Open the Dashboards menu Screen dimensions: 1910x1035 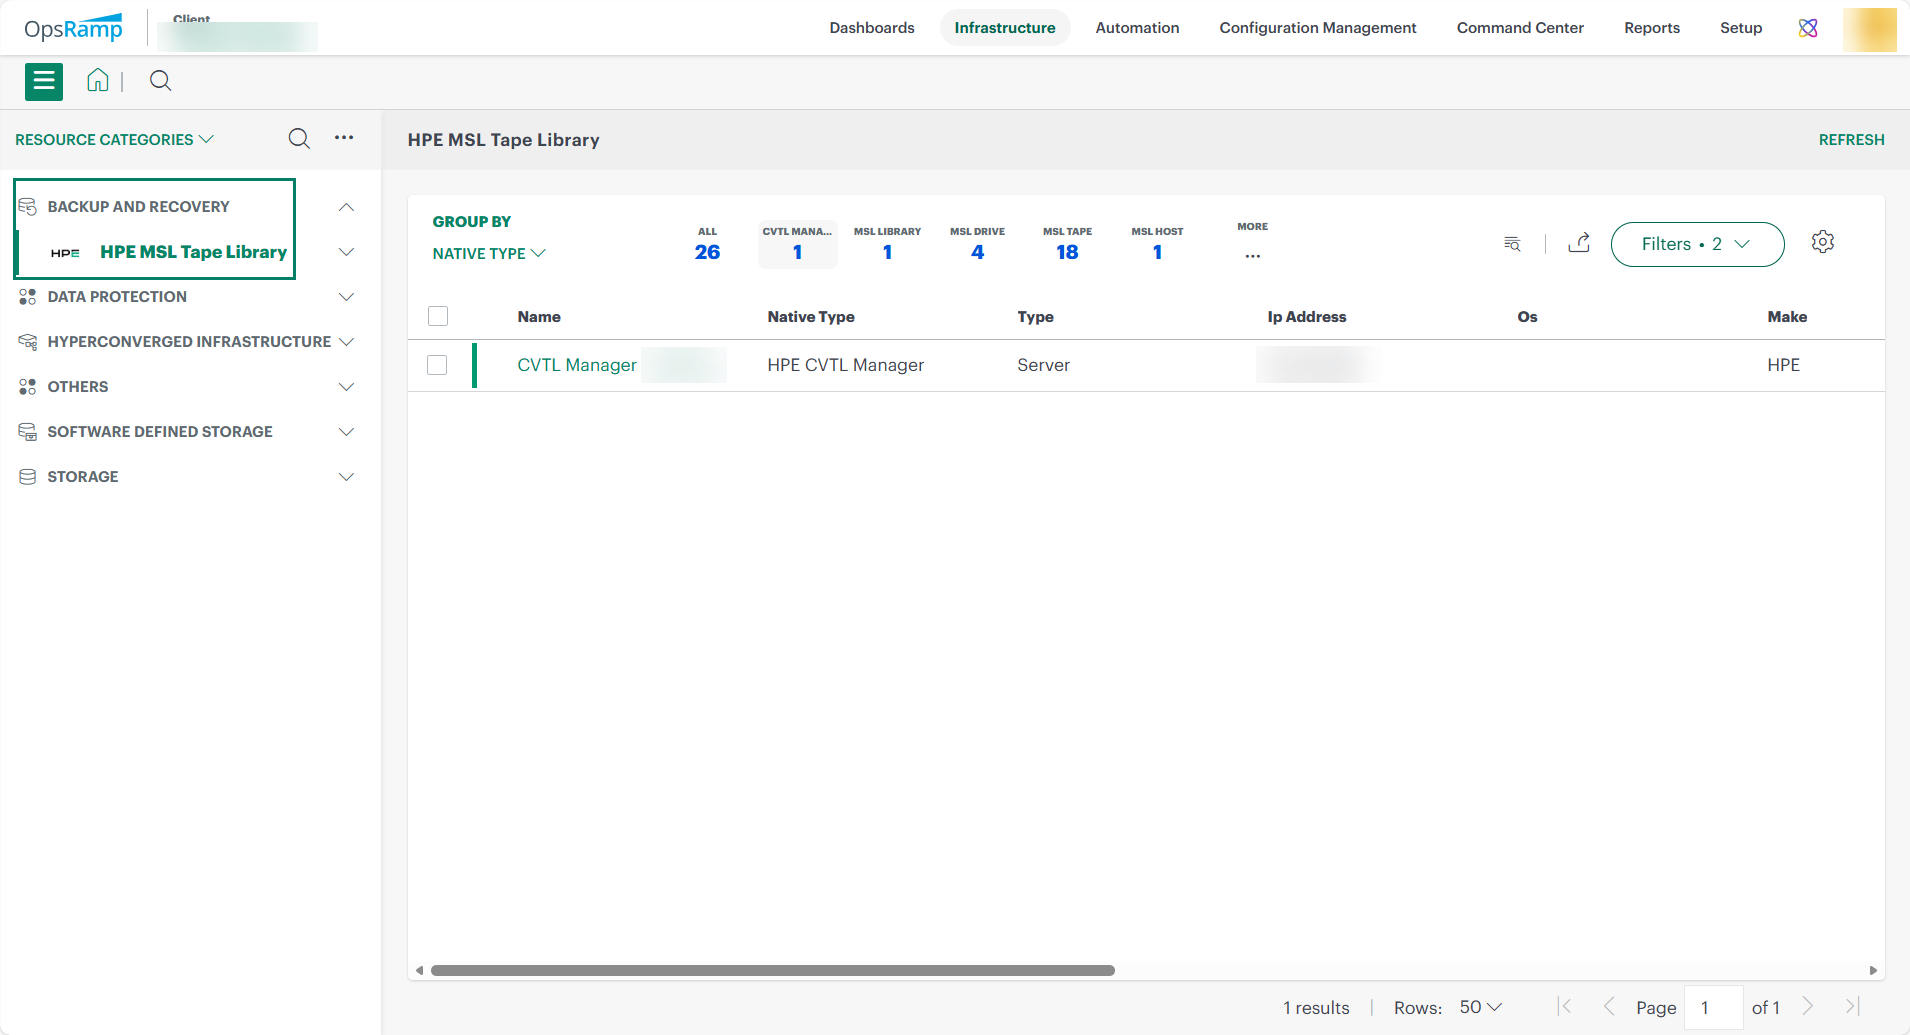(x=871, y=28)
